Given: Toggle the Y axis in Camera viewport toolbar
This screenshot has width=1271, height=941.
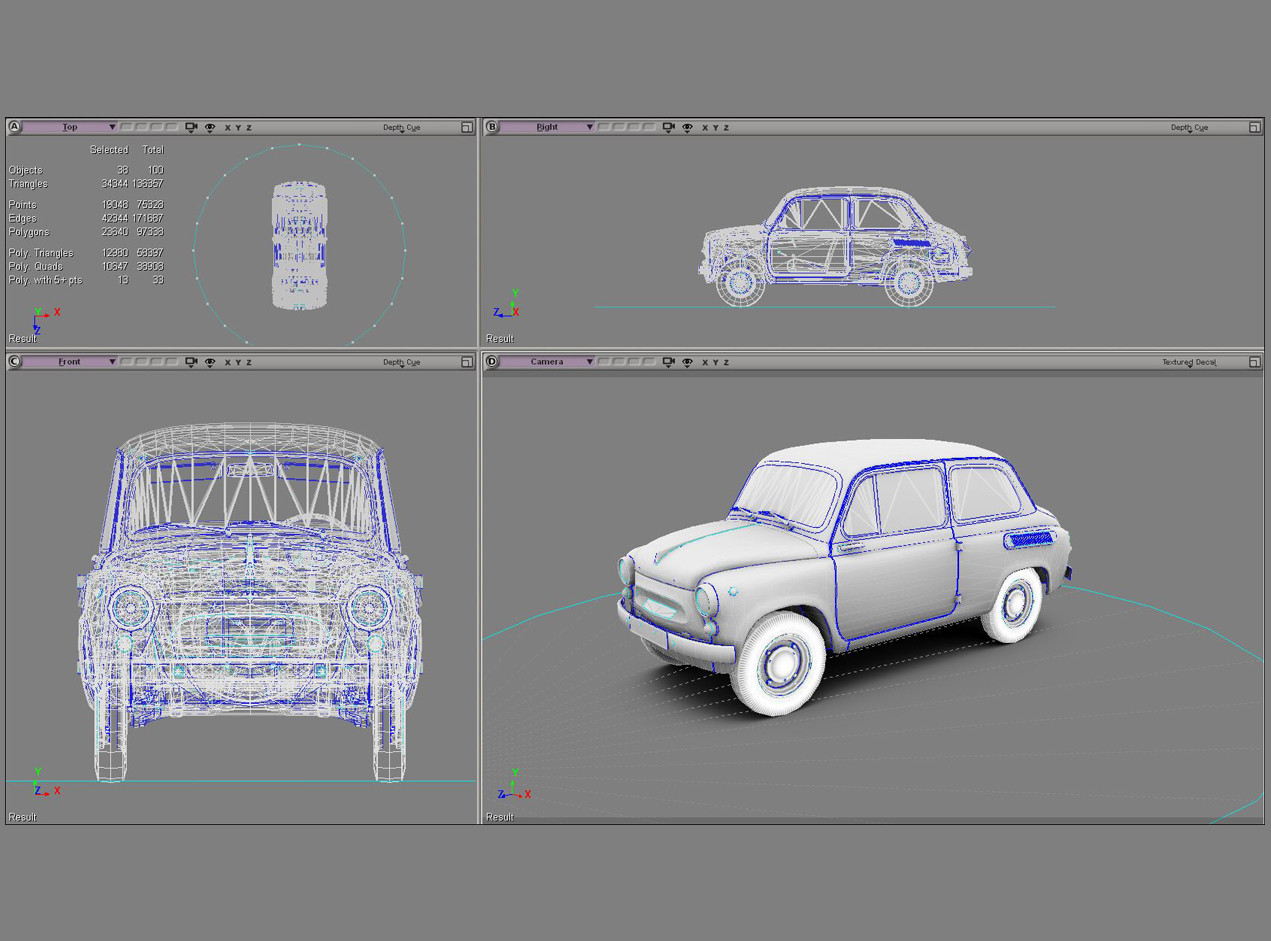Looking at the screenshot, I should pos(715,362).
